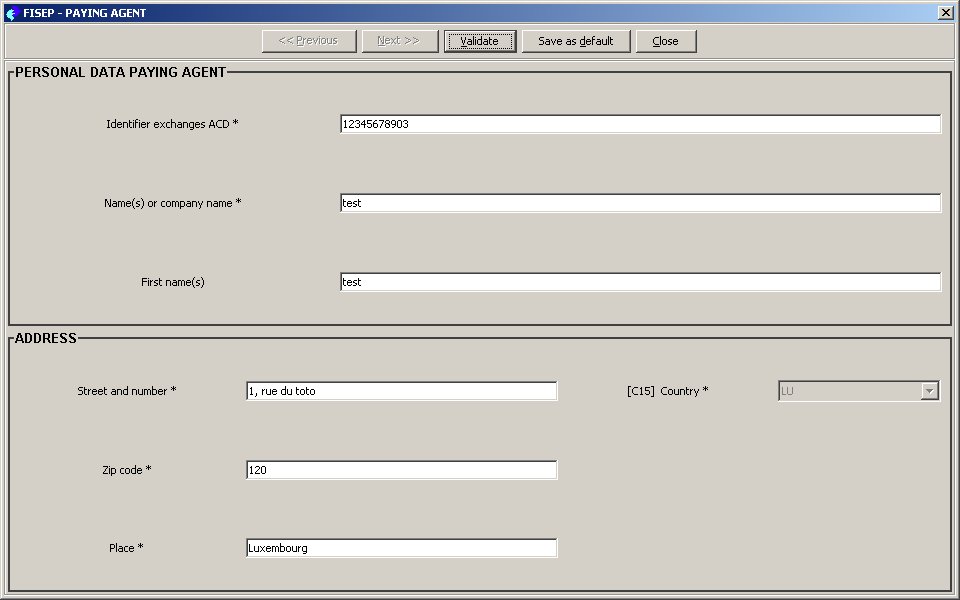Click the Close button in the toolbar
The width and height of the screenshot is (960, 600).
tap(665, 41)
